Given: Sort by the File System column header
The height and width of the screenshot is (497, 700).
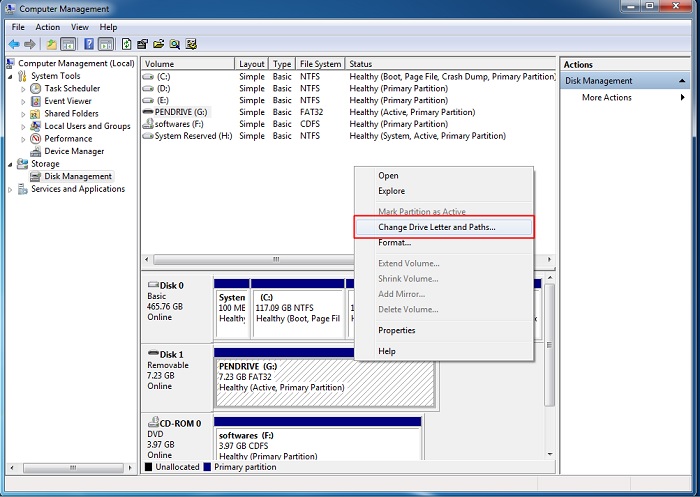Looking at the screenshot, I should [320, 64].
